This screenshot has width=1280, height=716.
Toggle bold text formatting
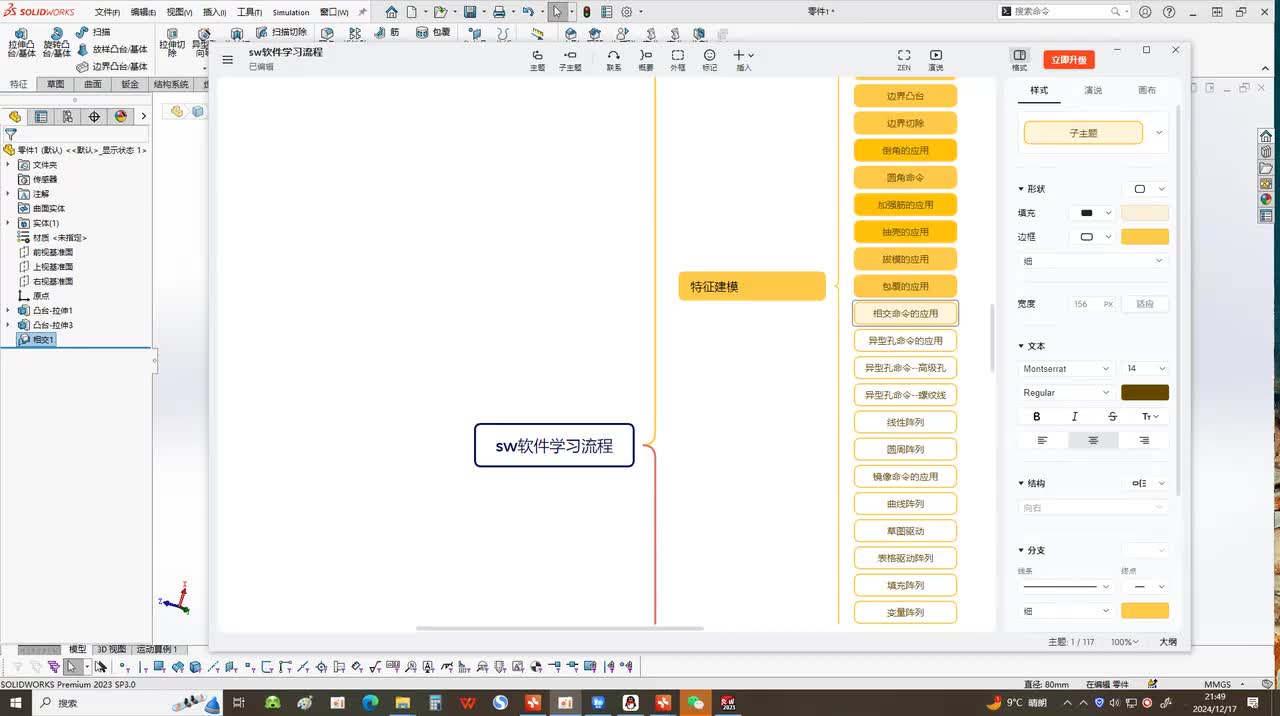(x=1037, y=417)
